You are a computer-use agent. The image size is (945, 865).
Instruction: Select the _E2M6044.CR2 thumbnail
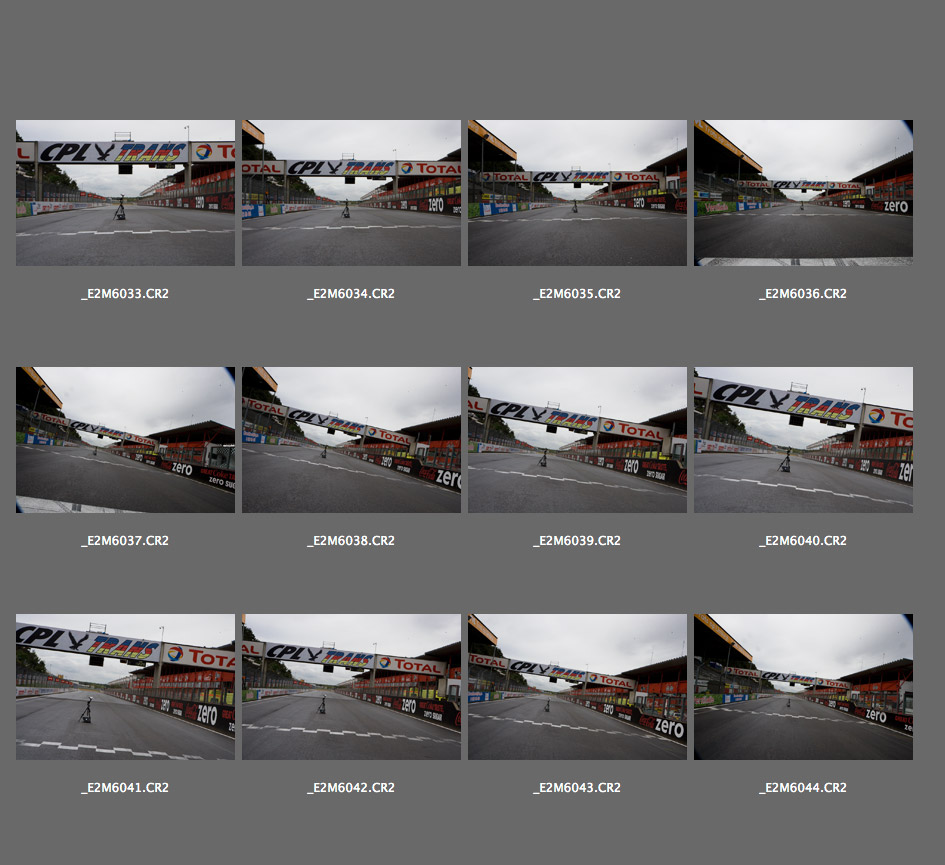(803, 687)
